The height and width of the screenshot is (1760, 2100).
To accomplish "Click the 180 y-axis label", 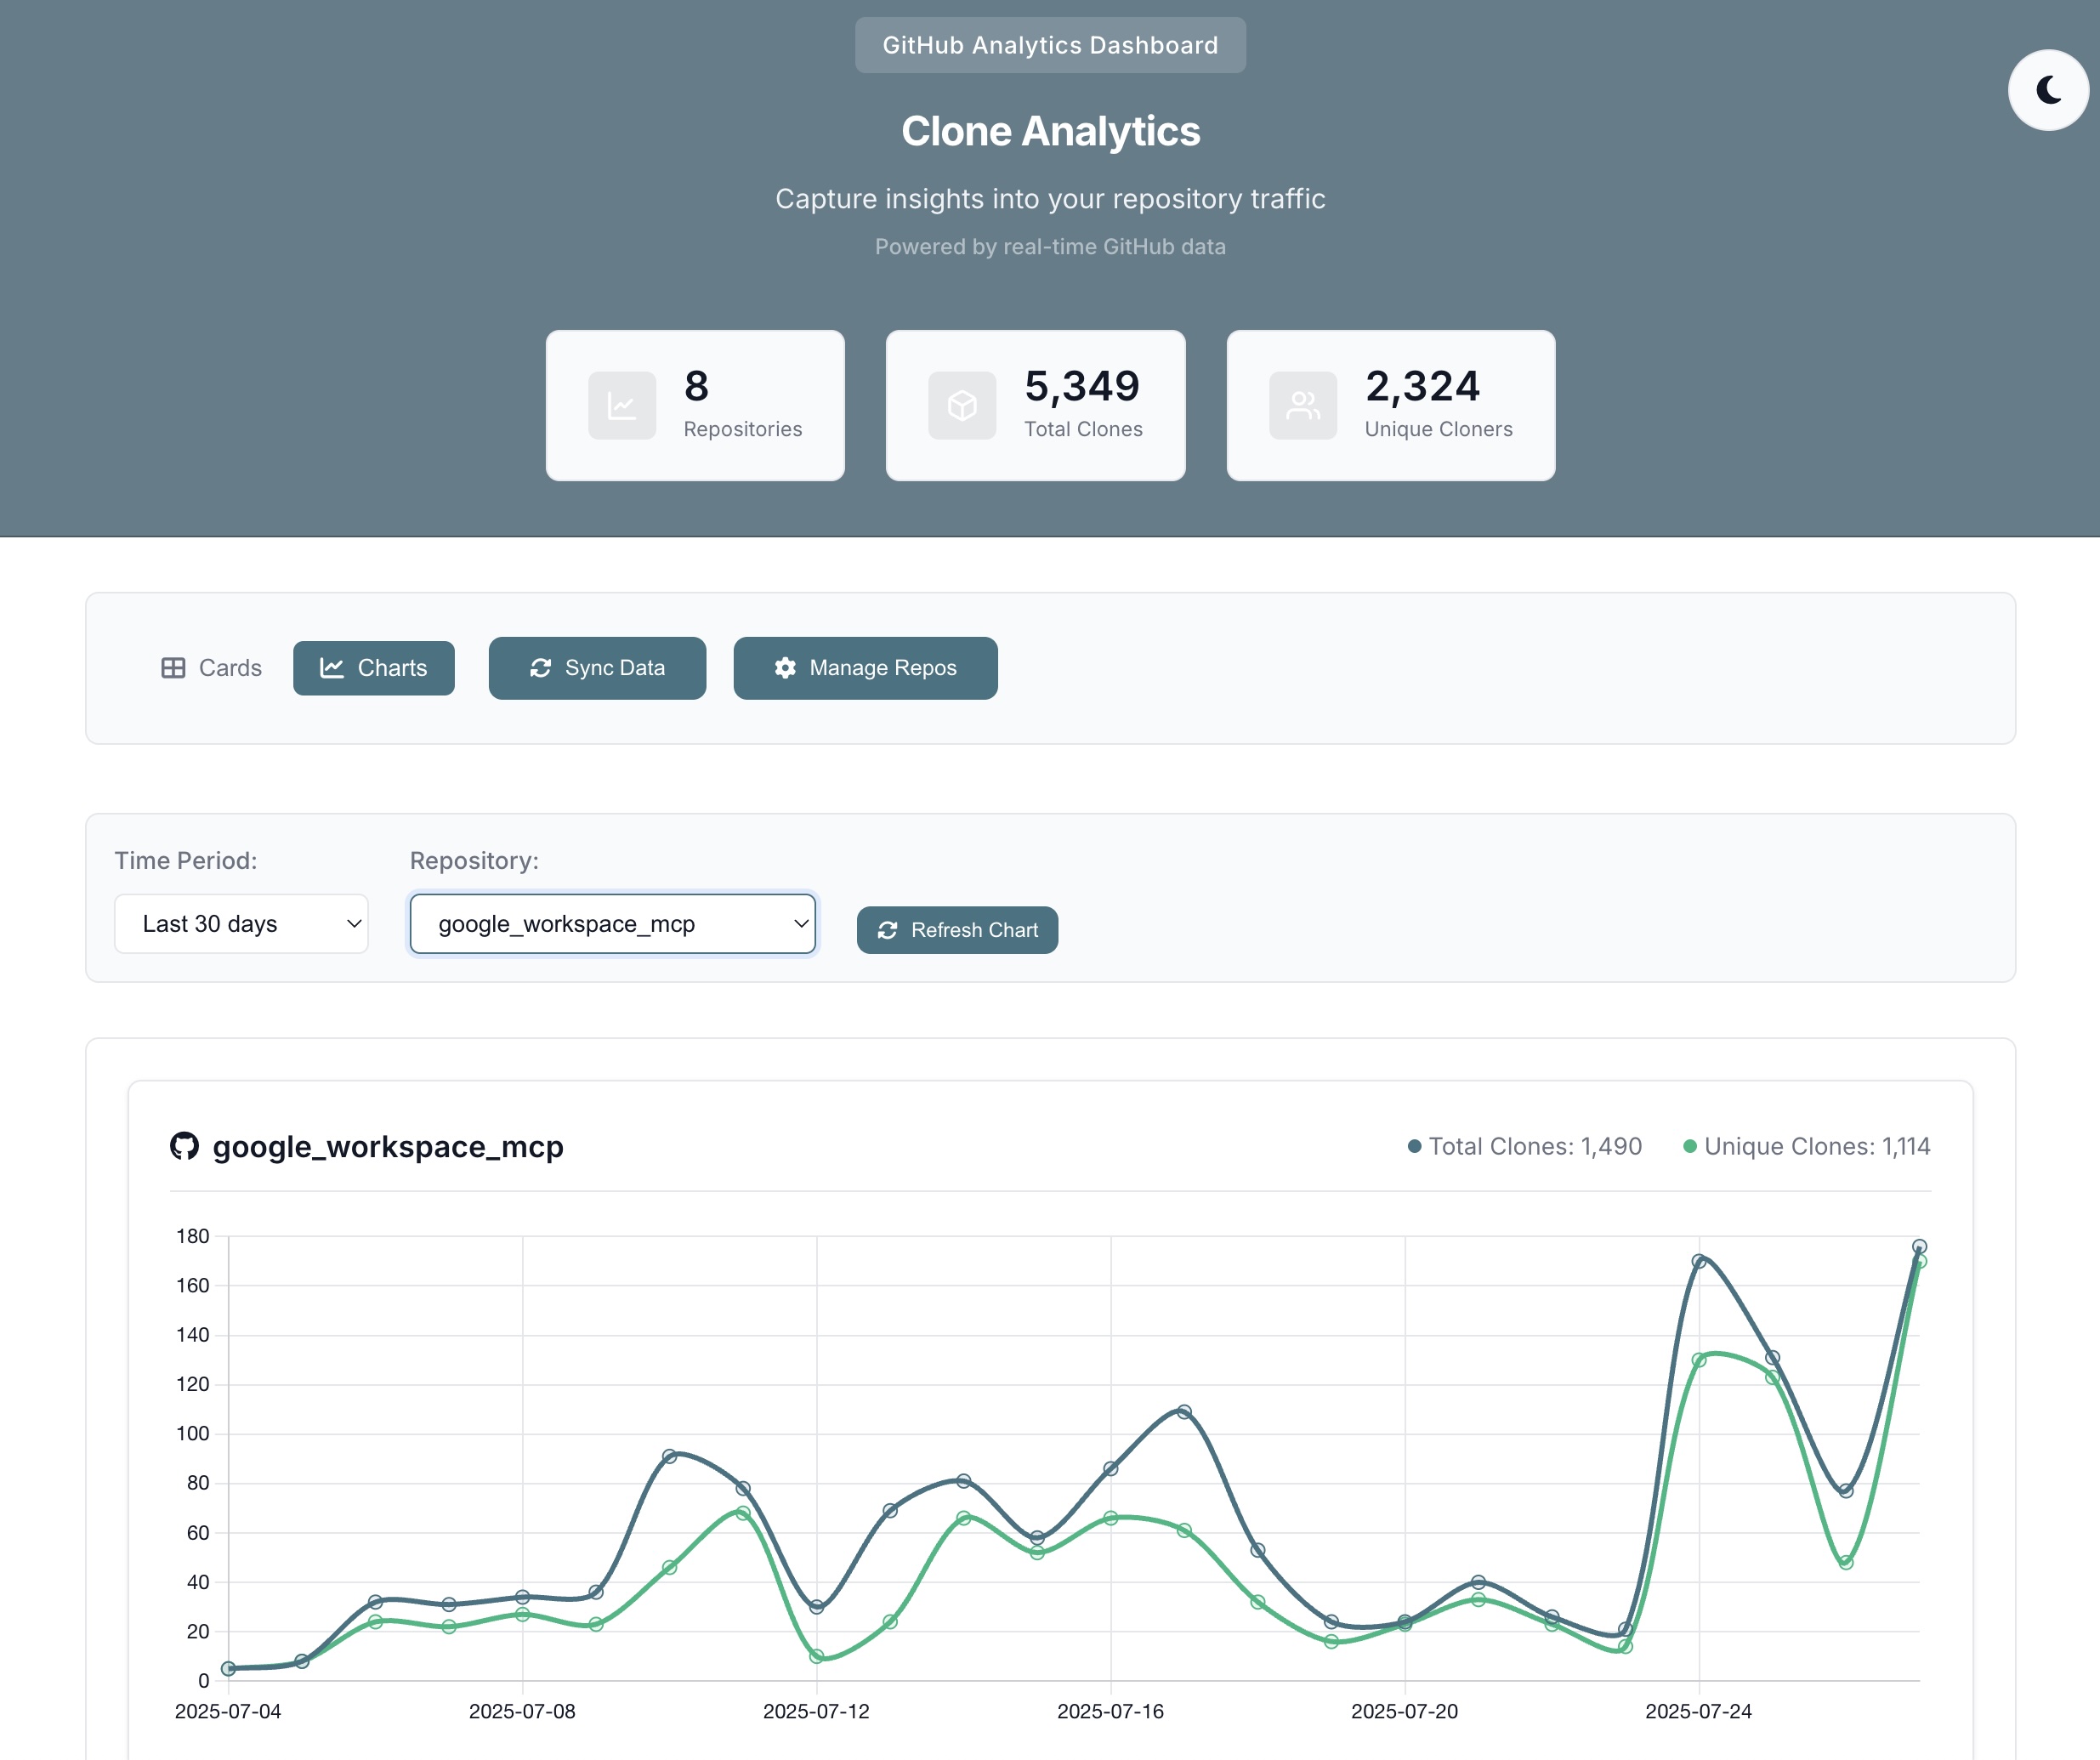I will [x=193, y=1237].
